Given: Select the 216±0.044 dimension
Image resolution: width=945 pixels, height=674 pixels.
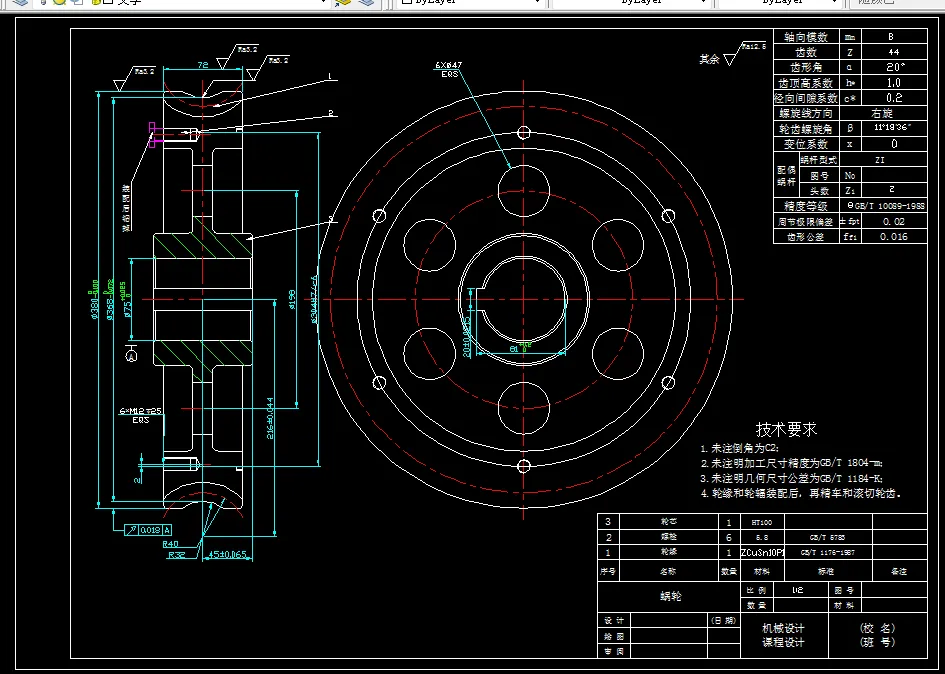Looking at the screenshot, I should click(x=270, y=418).
